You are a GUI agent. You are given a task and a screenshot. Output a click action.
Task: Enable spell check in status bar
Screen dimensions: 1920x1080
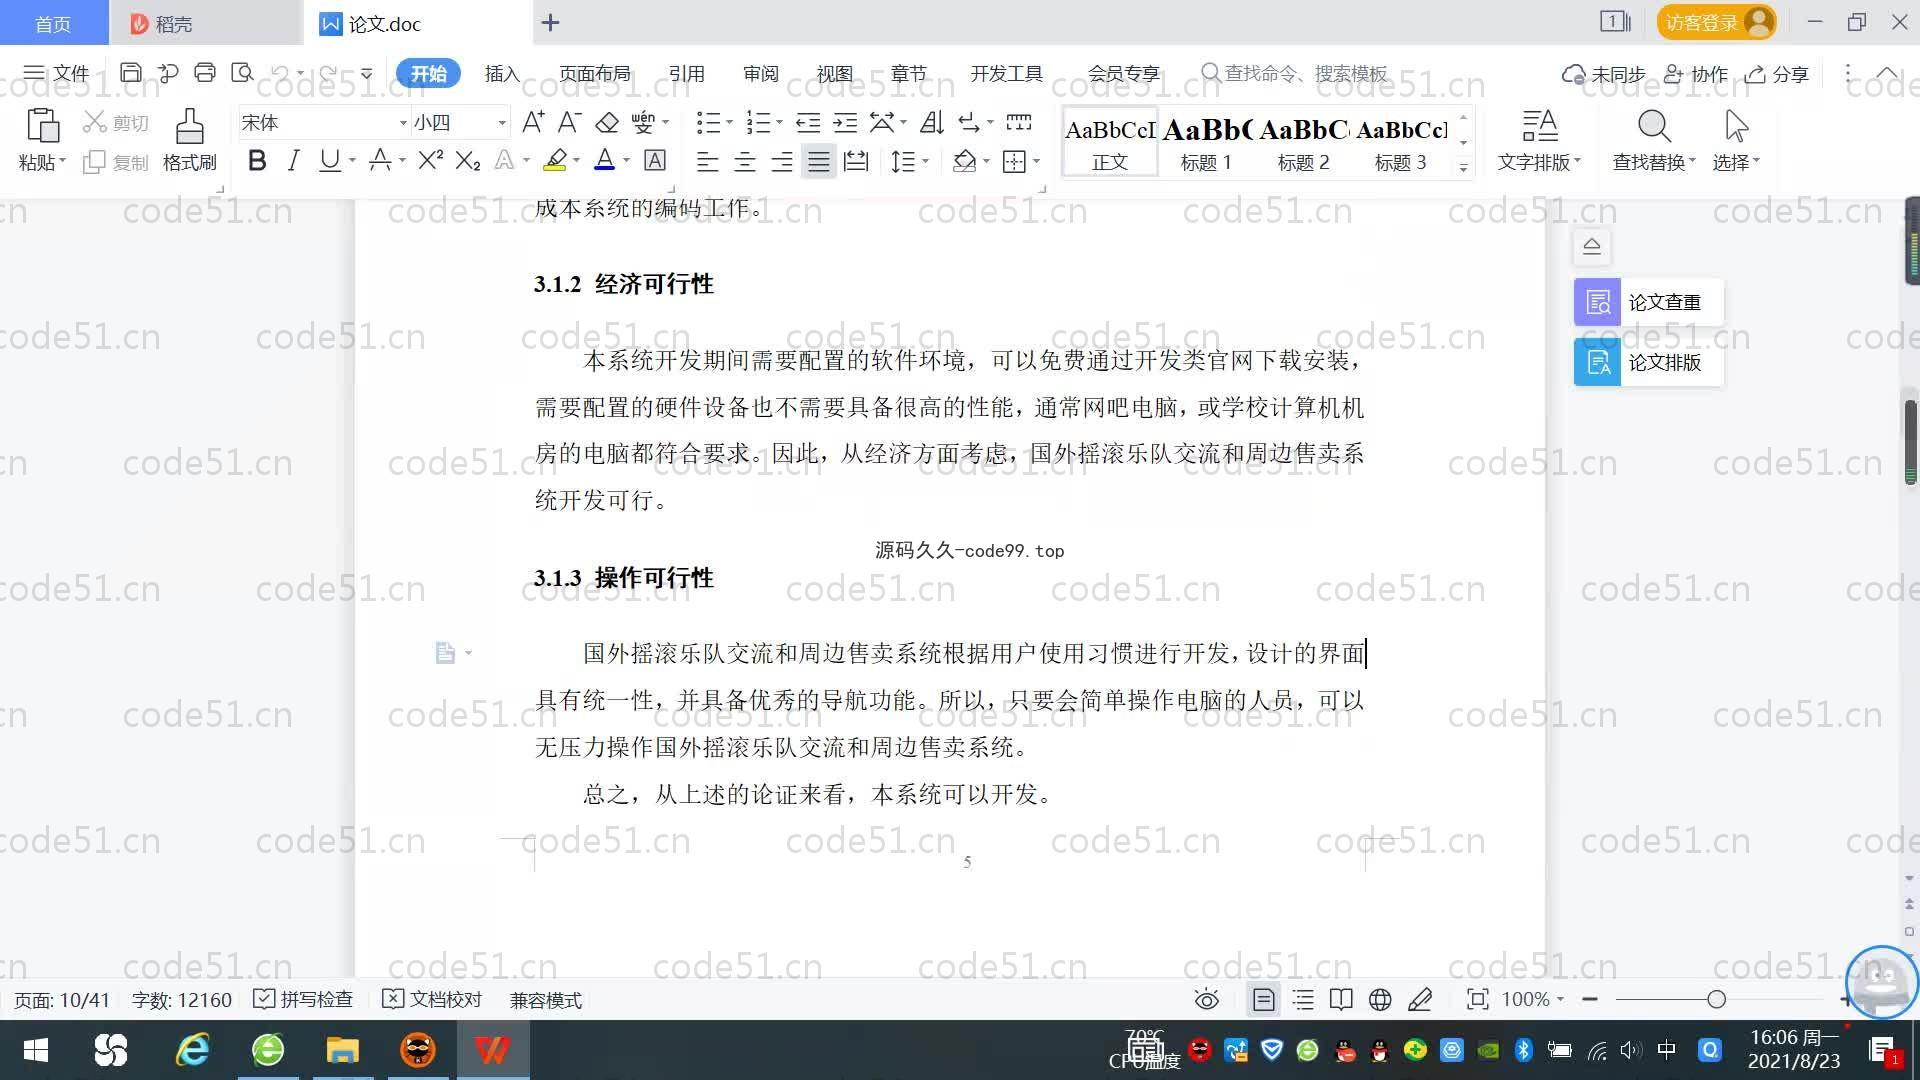[303, 999]
